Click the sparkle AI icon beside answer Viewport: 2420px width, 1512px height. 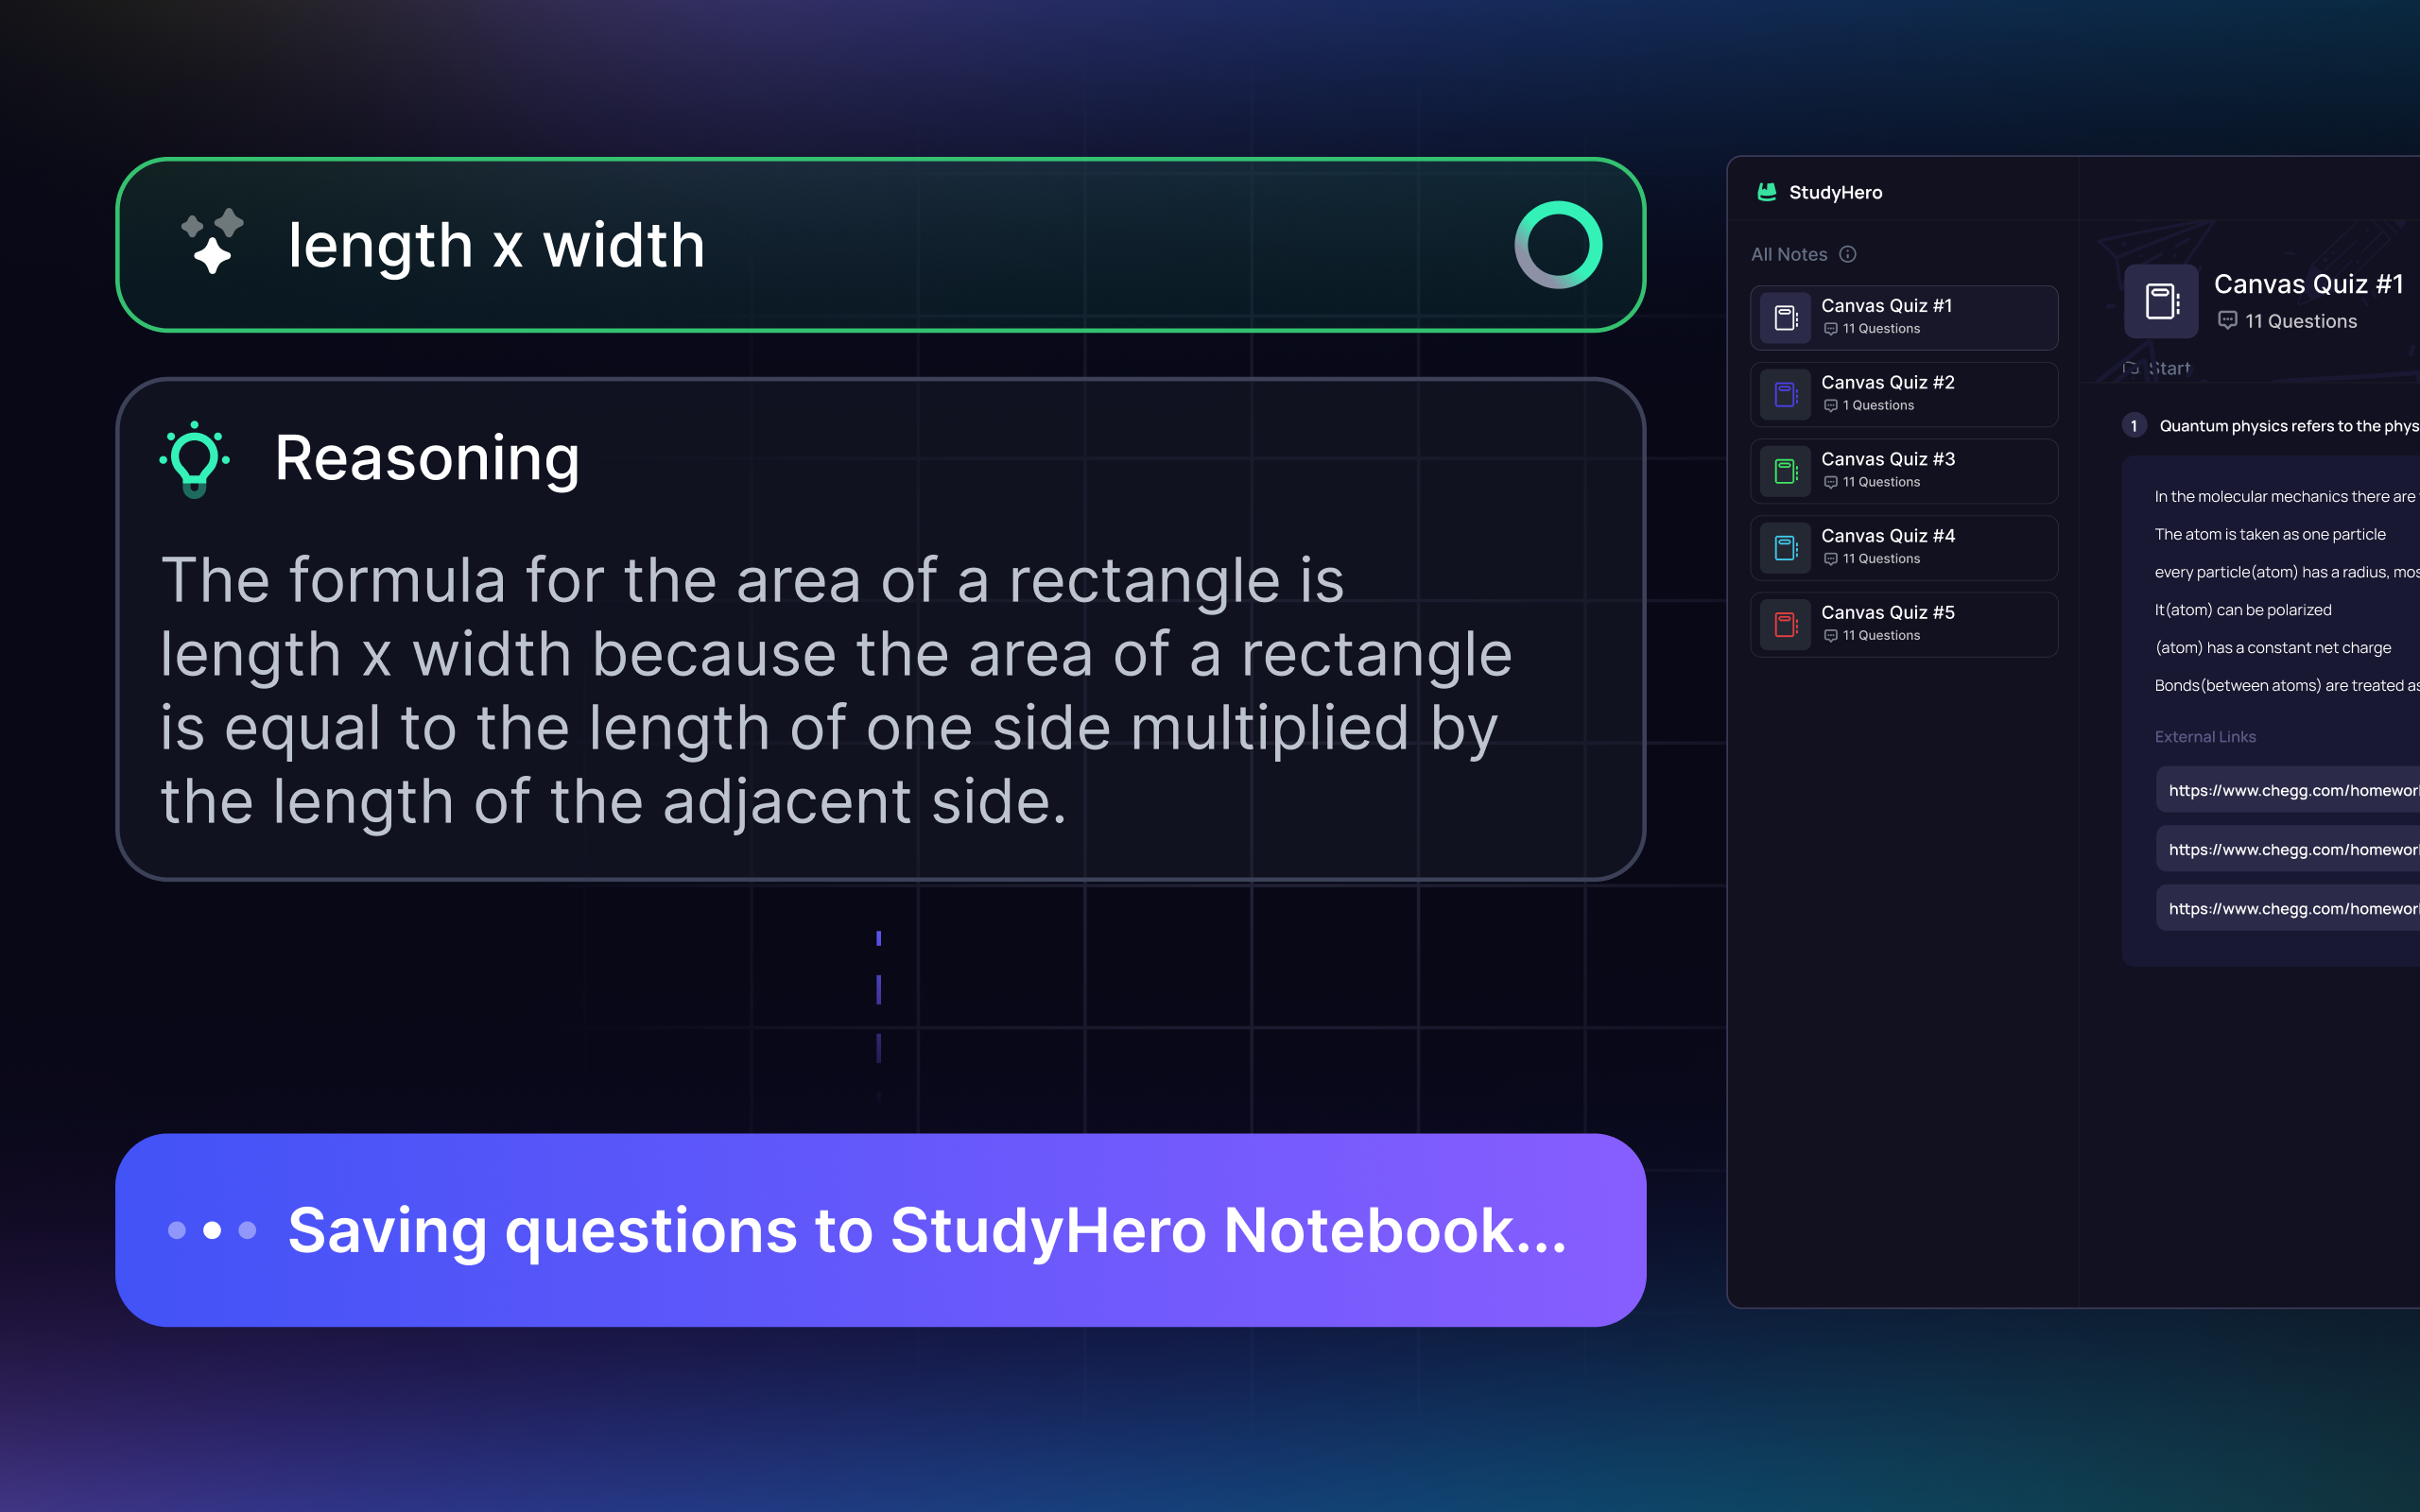(x=212, y=242)
